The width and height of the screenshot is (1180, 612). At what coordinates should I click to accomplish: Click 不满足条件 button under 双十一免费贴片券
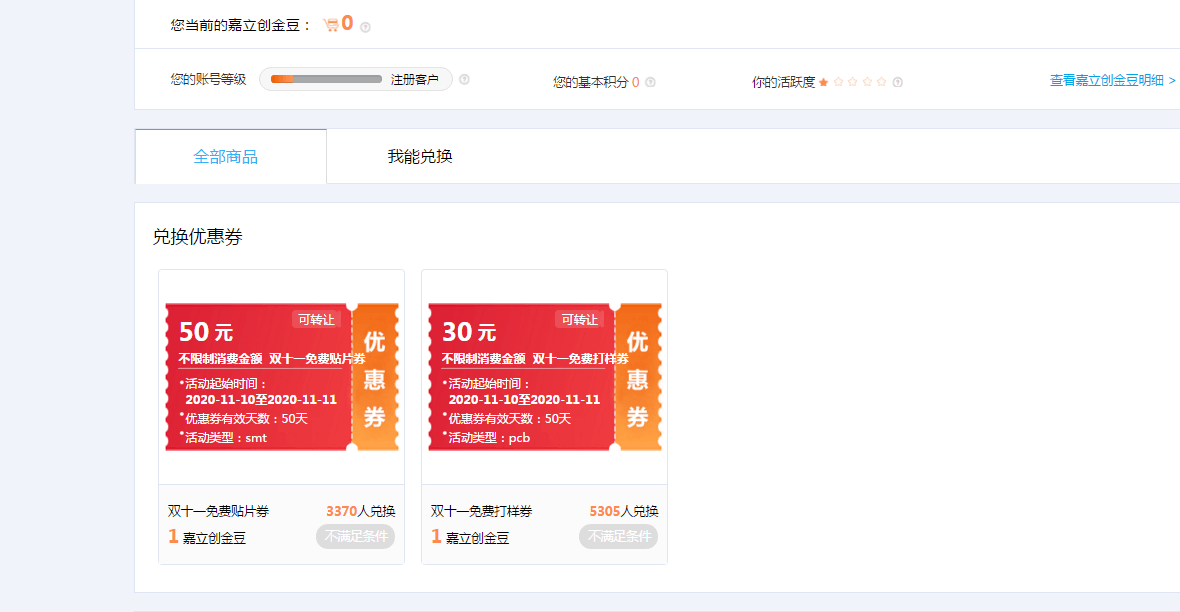(x=355, y=537)
